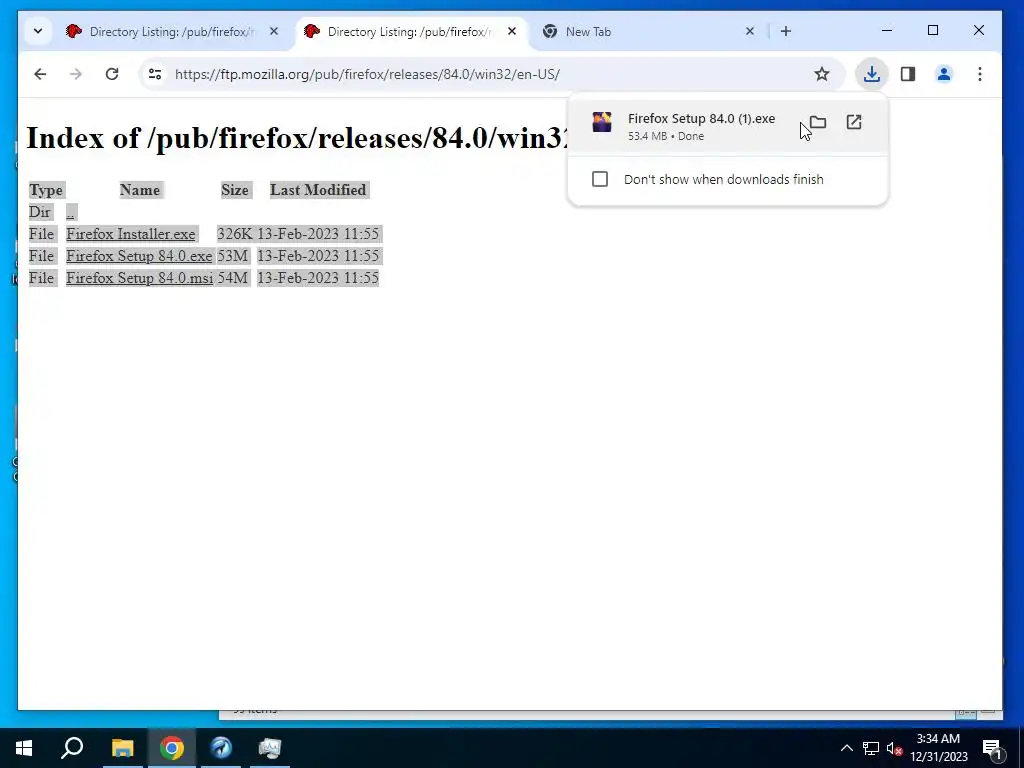Screen dimensions: 1024x768
Task: Open the blue globe app in taskbar
Action: [x=221, y=748]
